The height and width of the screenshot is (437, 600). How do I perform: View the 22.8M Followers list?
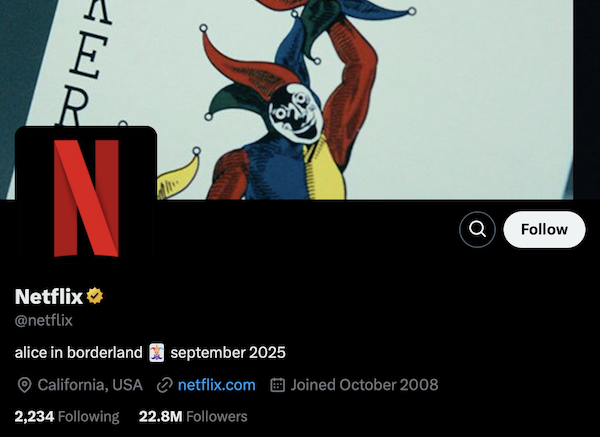[193, 416]
